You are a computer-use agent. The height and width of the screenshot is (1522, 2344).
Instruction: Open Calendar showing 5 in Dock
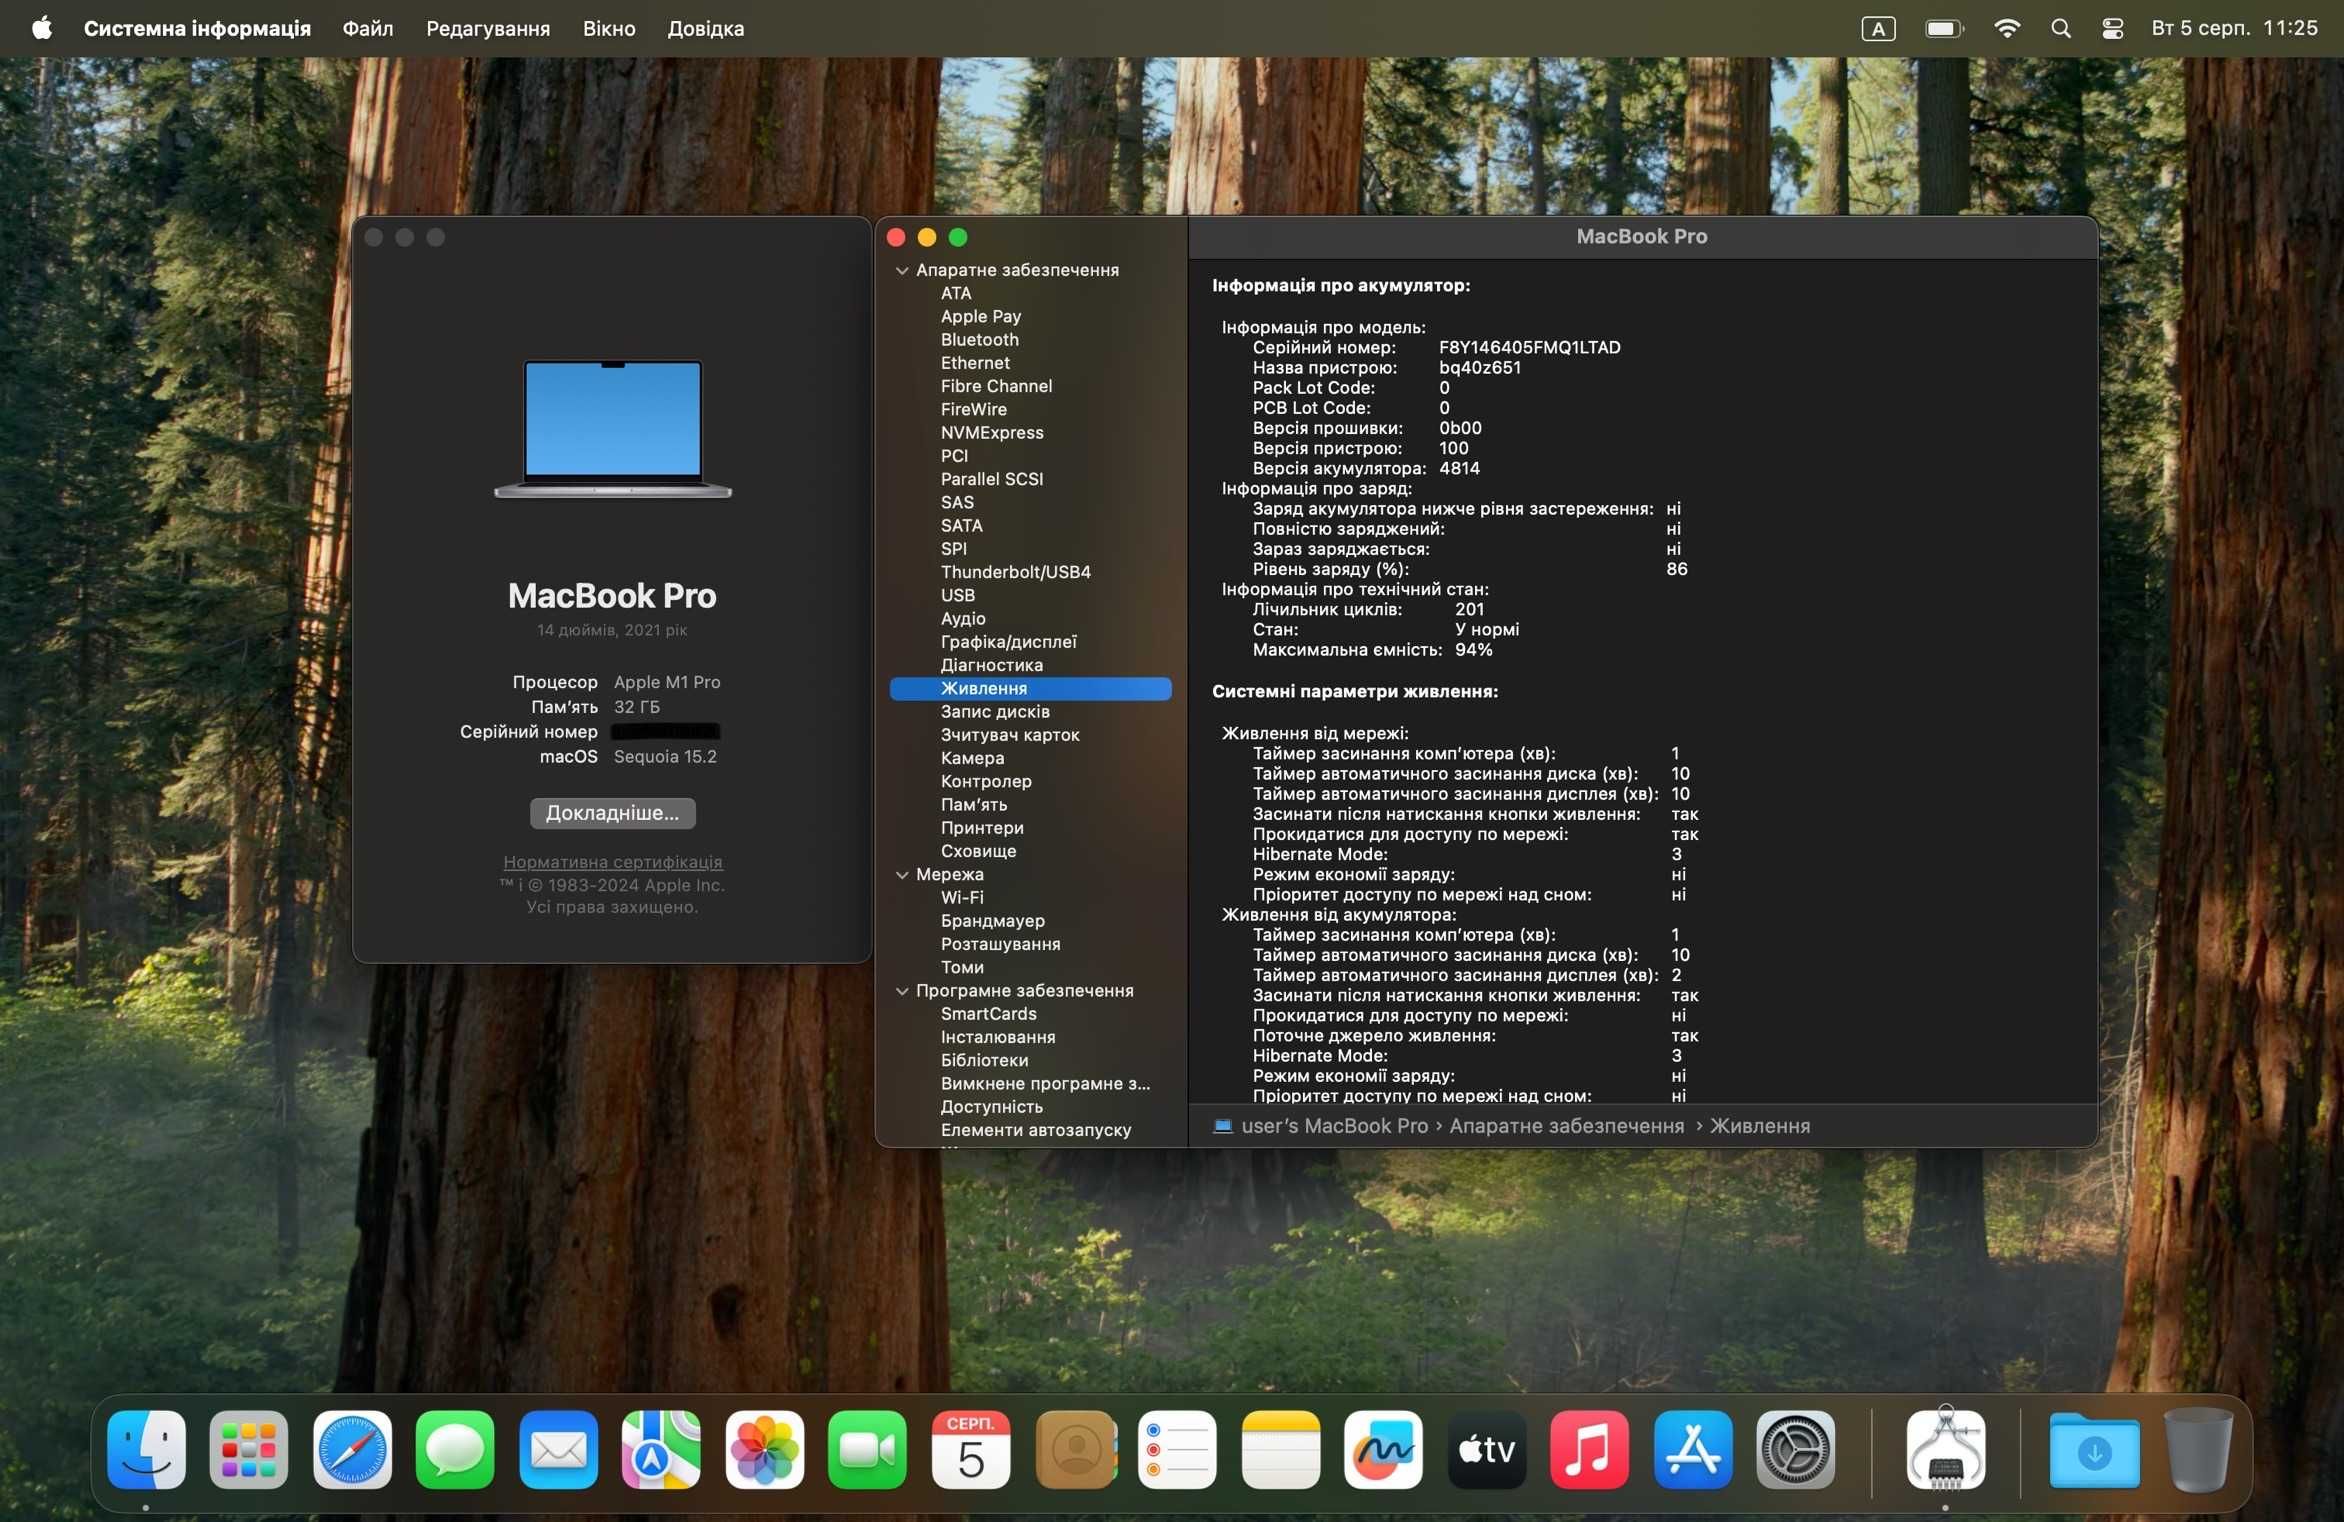tap(970, 1449)
